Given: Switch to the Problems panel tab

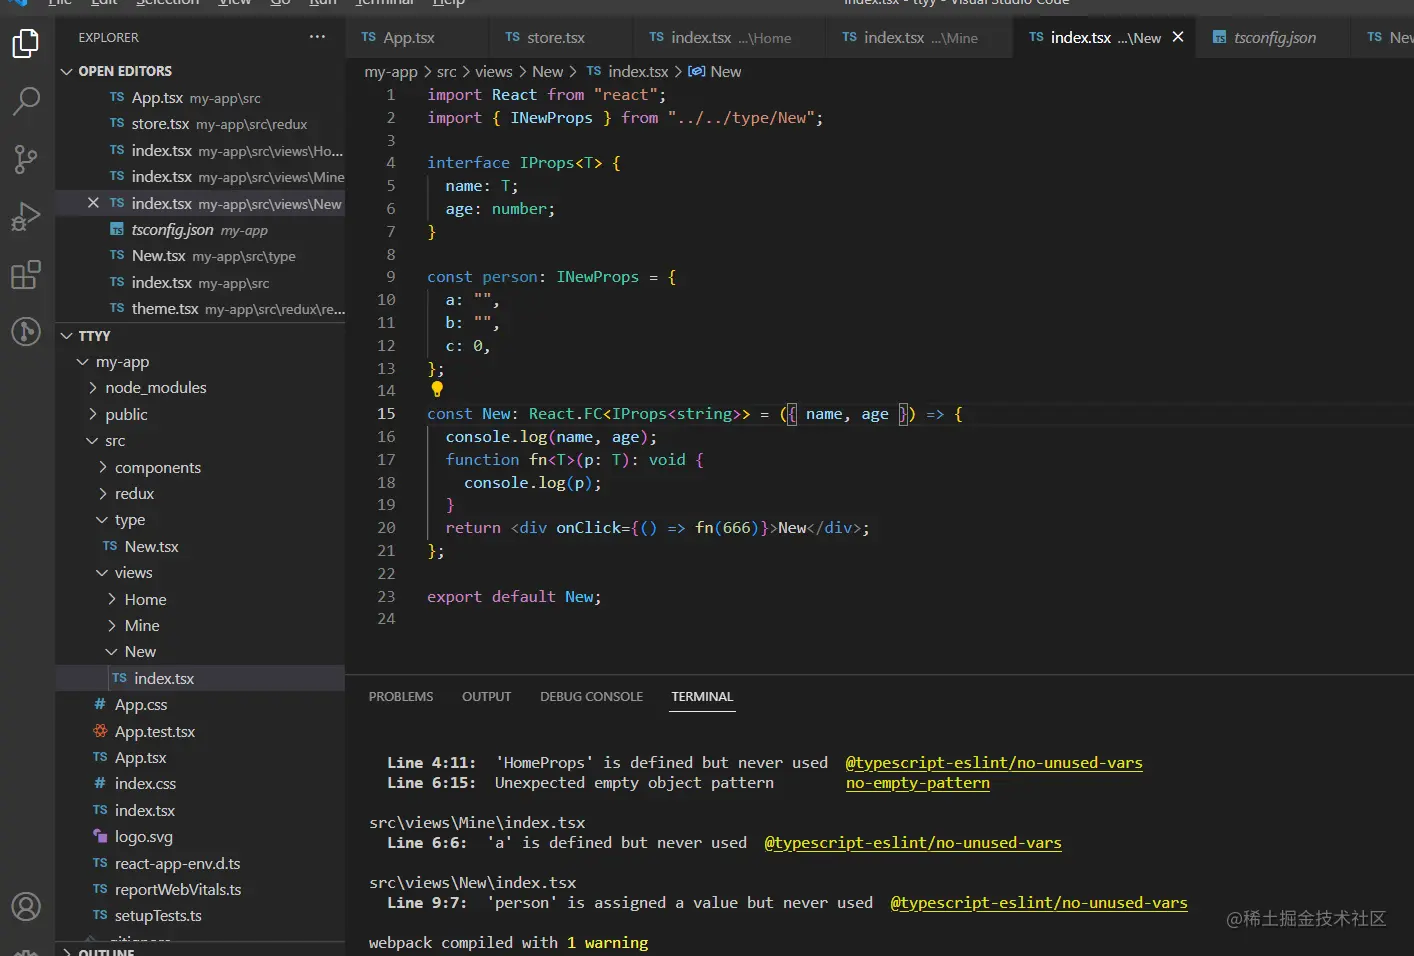Looking at the screenshot, I should click(401, 697).
